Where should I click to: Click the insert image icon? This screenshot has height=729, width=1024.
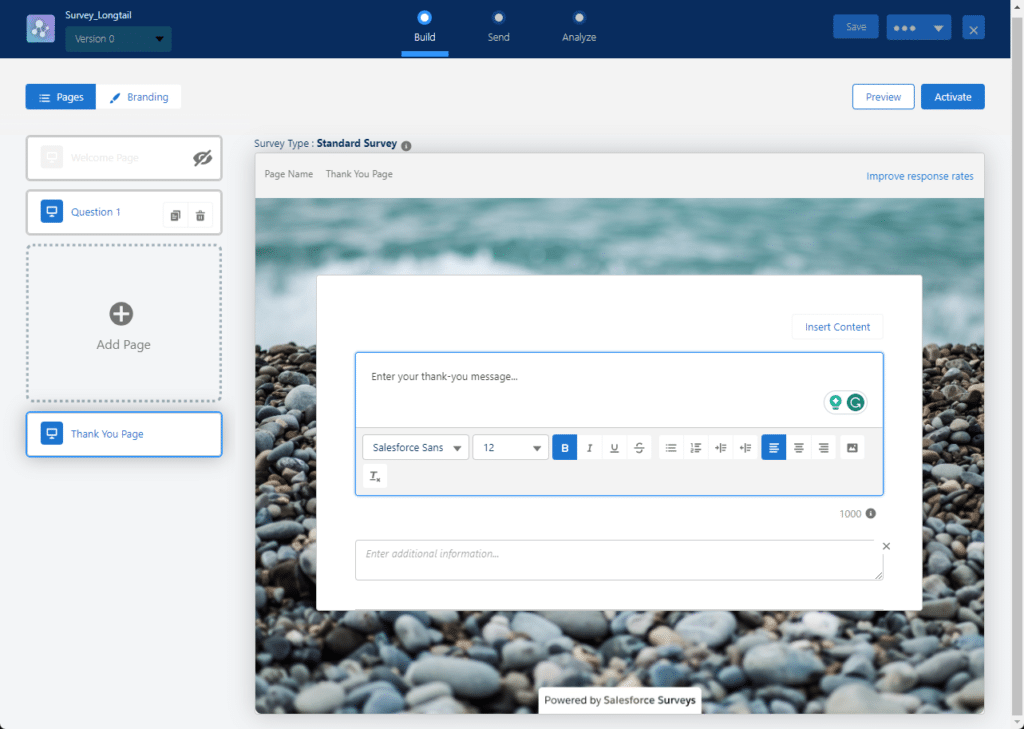point(852,448)
